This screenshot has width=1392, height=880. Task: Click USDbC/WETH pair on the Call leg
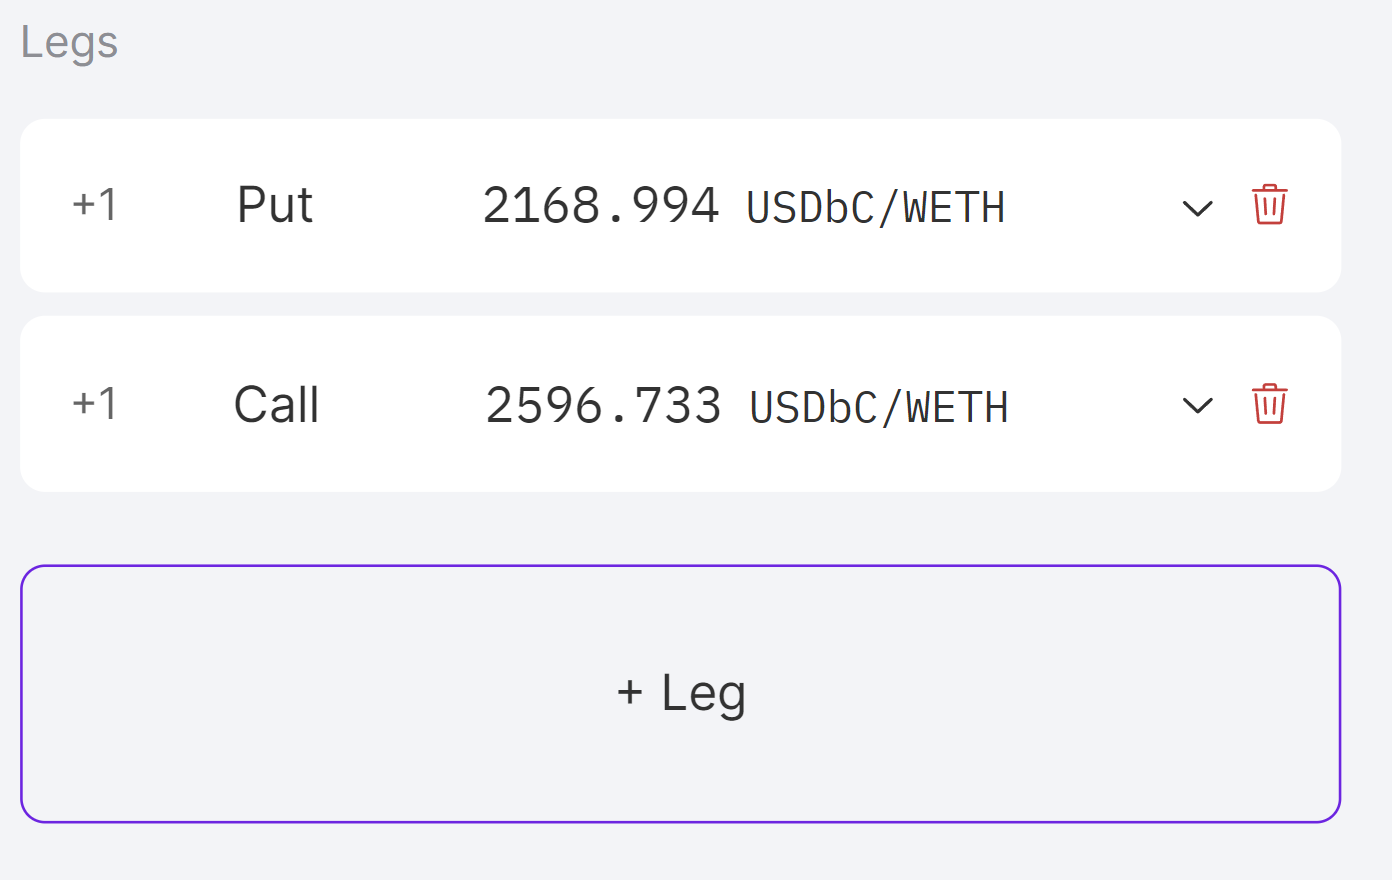[x=878, y=407]
